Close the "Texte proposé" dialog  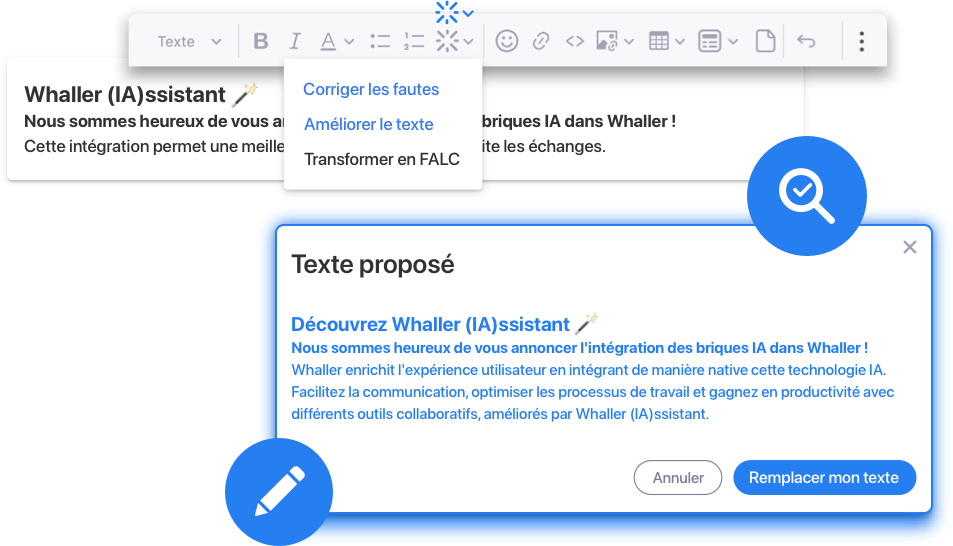pyautogui.click(x=909, y=247)
